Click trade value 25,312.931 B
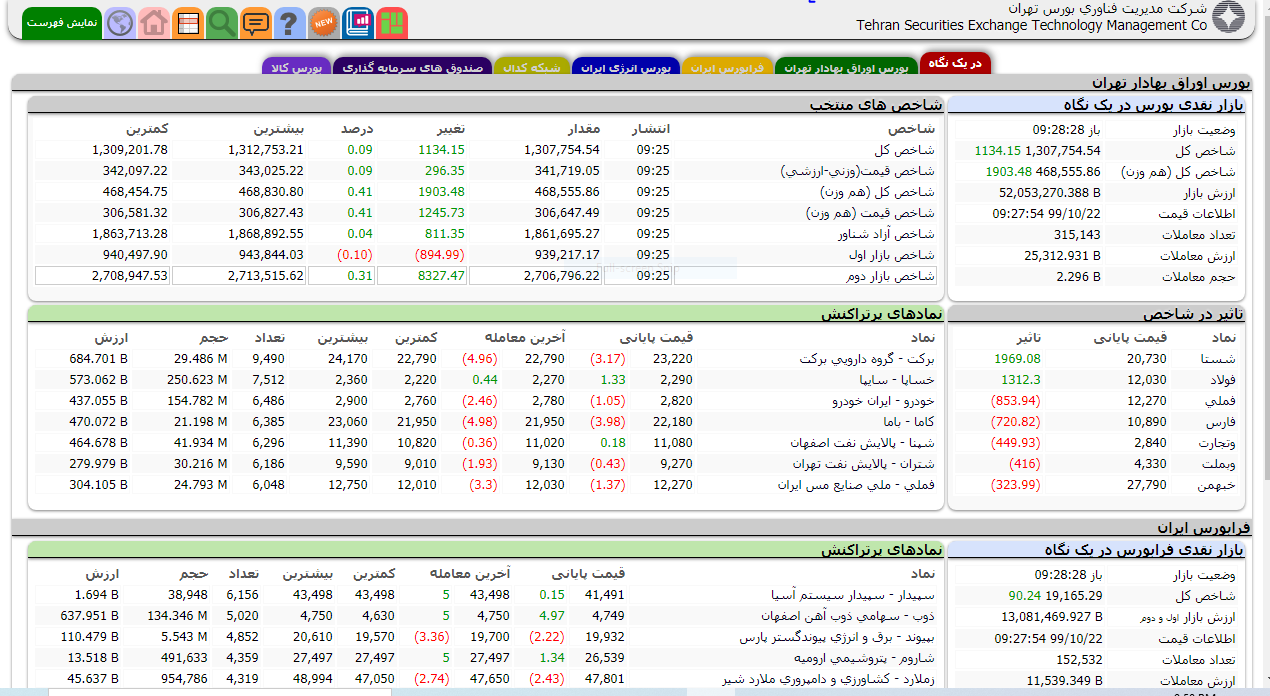Image resolution: width=1270 pixels, height=696 pixels. pos(1062,256)
